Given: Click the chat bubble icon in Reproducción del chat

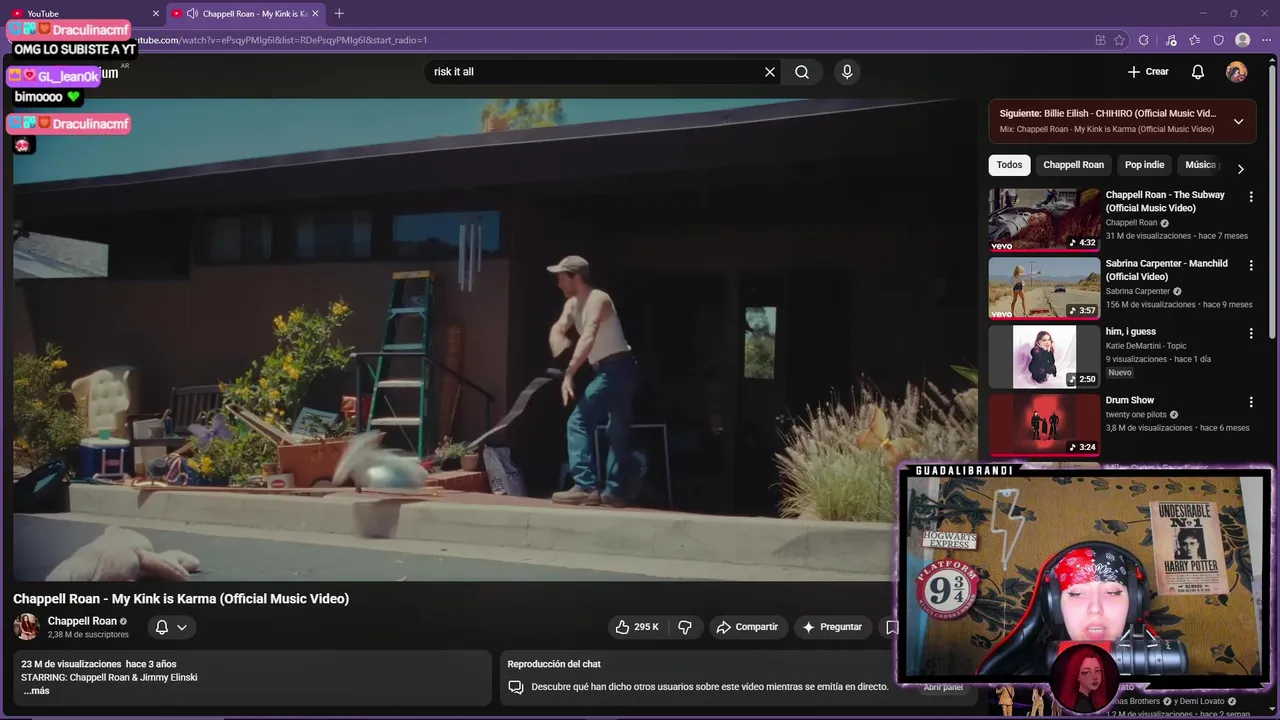Looking at the screenshot, I should click(516, 687).
